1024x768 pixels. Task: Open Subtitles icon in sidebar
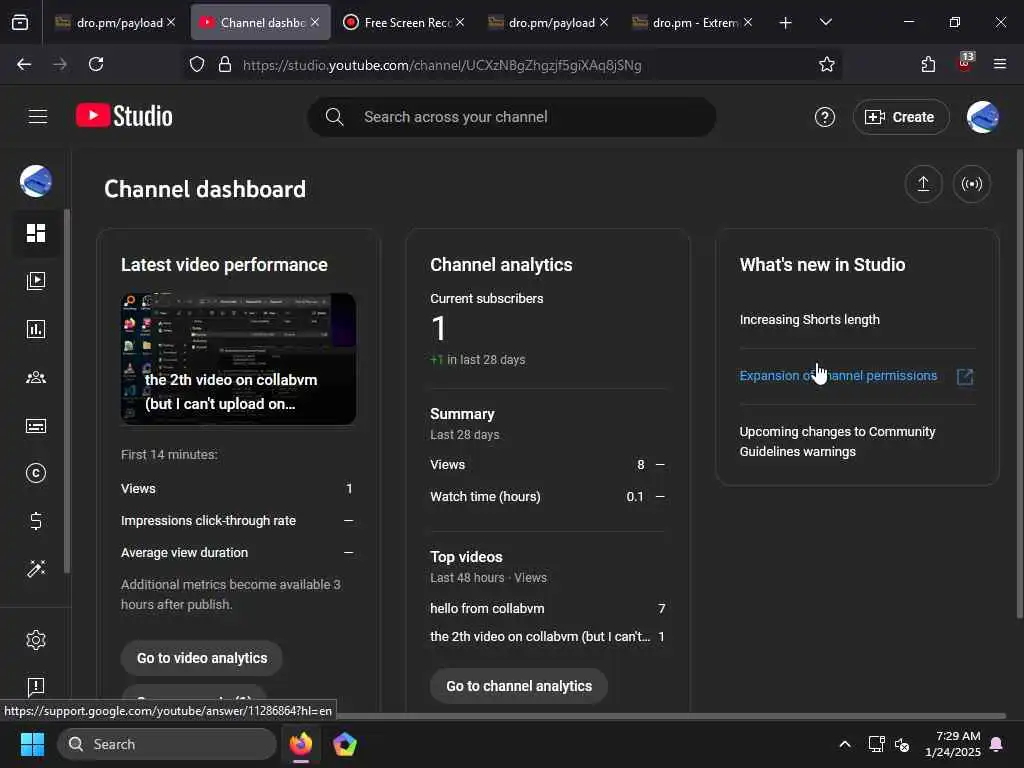coord(36,426)
